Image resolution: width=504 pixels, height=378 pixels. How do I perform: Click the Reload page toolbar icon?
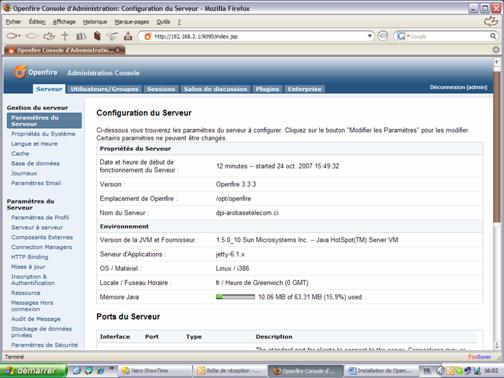tap(49, 36)
